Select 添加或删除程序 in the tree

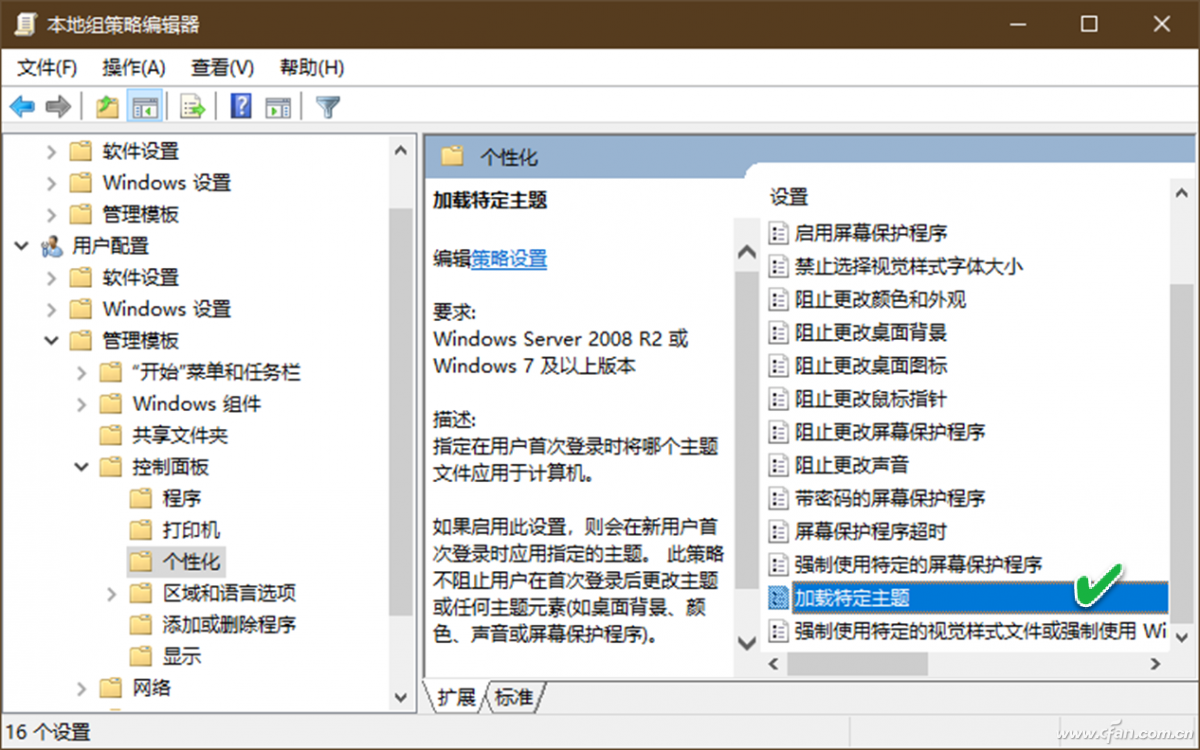[x=229, y=625]
